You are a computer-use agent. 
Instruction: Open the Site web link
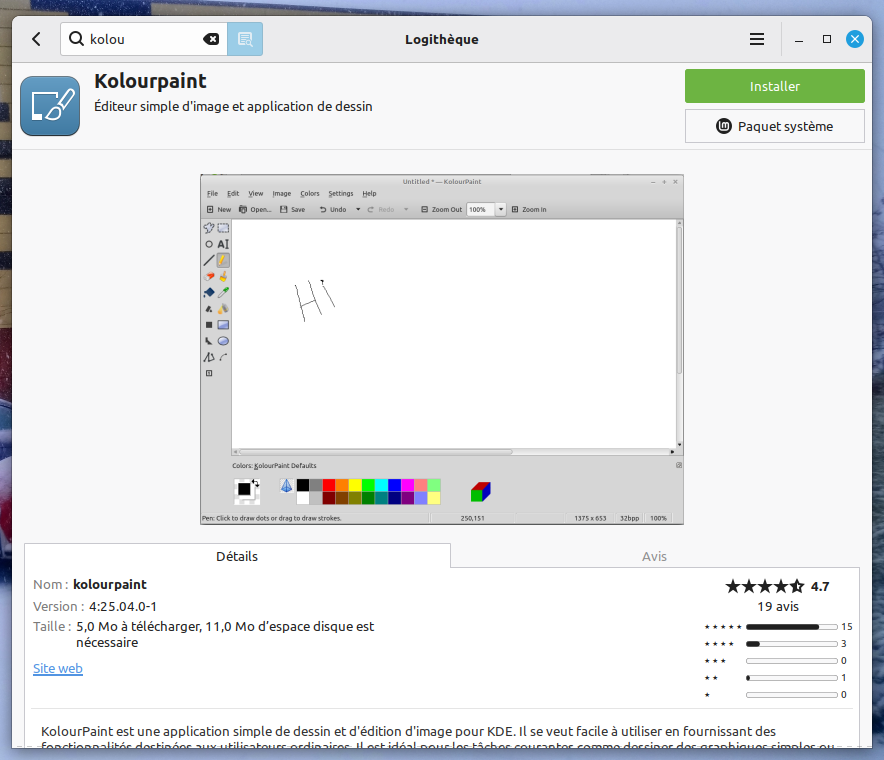point(58,668)
